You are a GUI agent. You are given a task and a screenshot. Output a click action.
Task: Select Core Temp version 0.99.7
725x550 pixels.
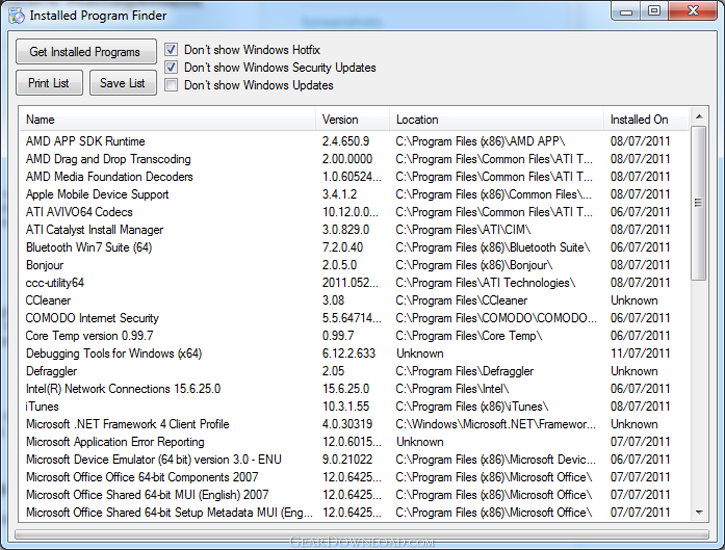(355, 336)
